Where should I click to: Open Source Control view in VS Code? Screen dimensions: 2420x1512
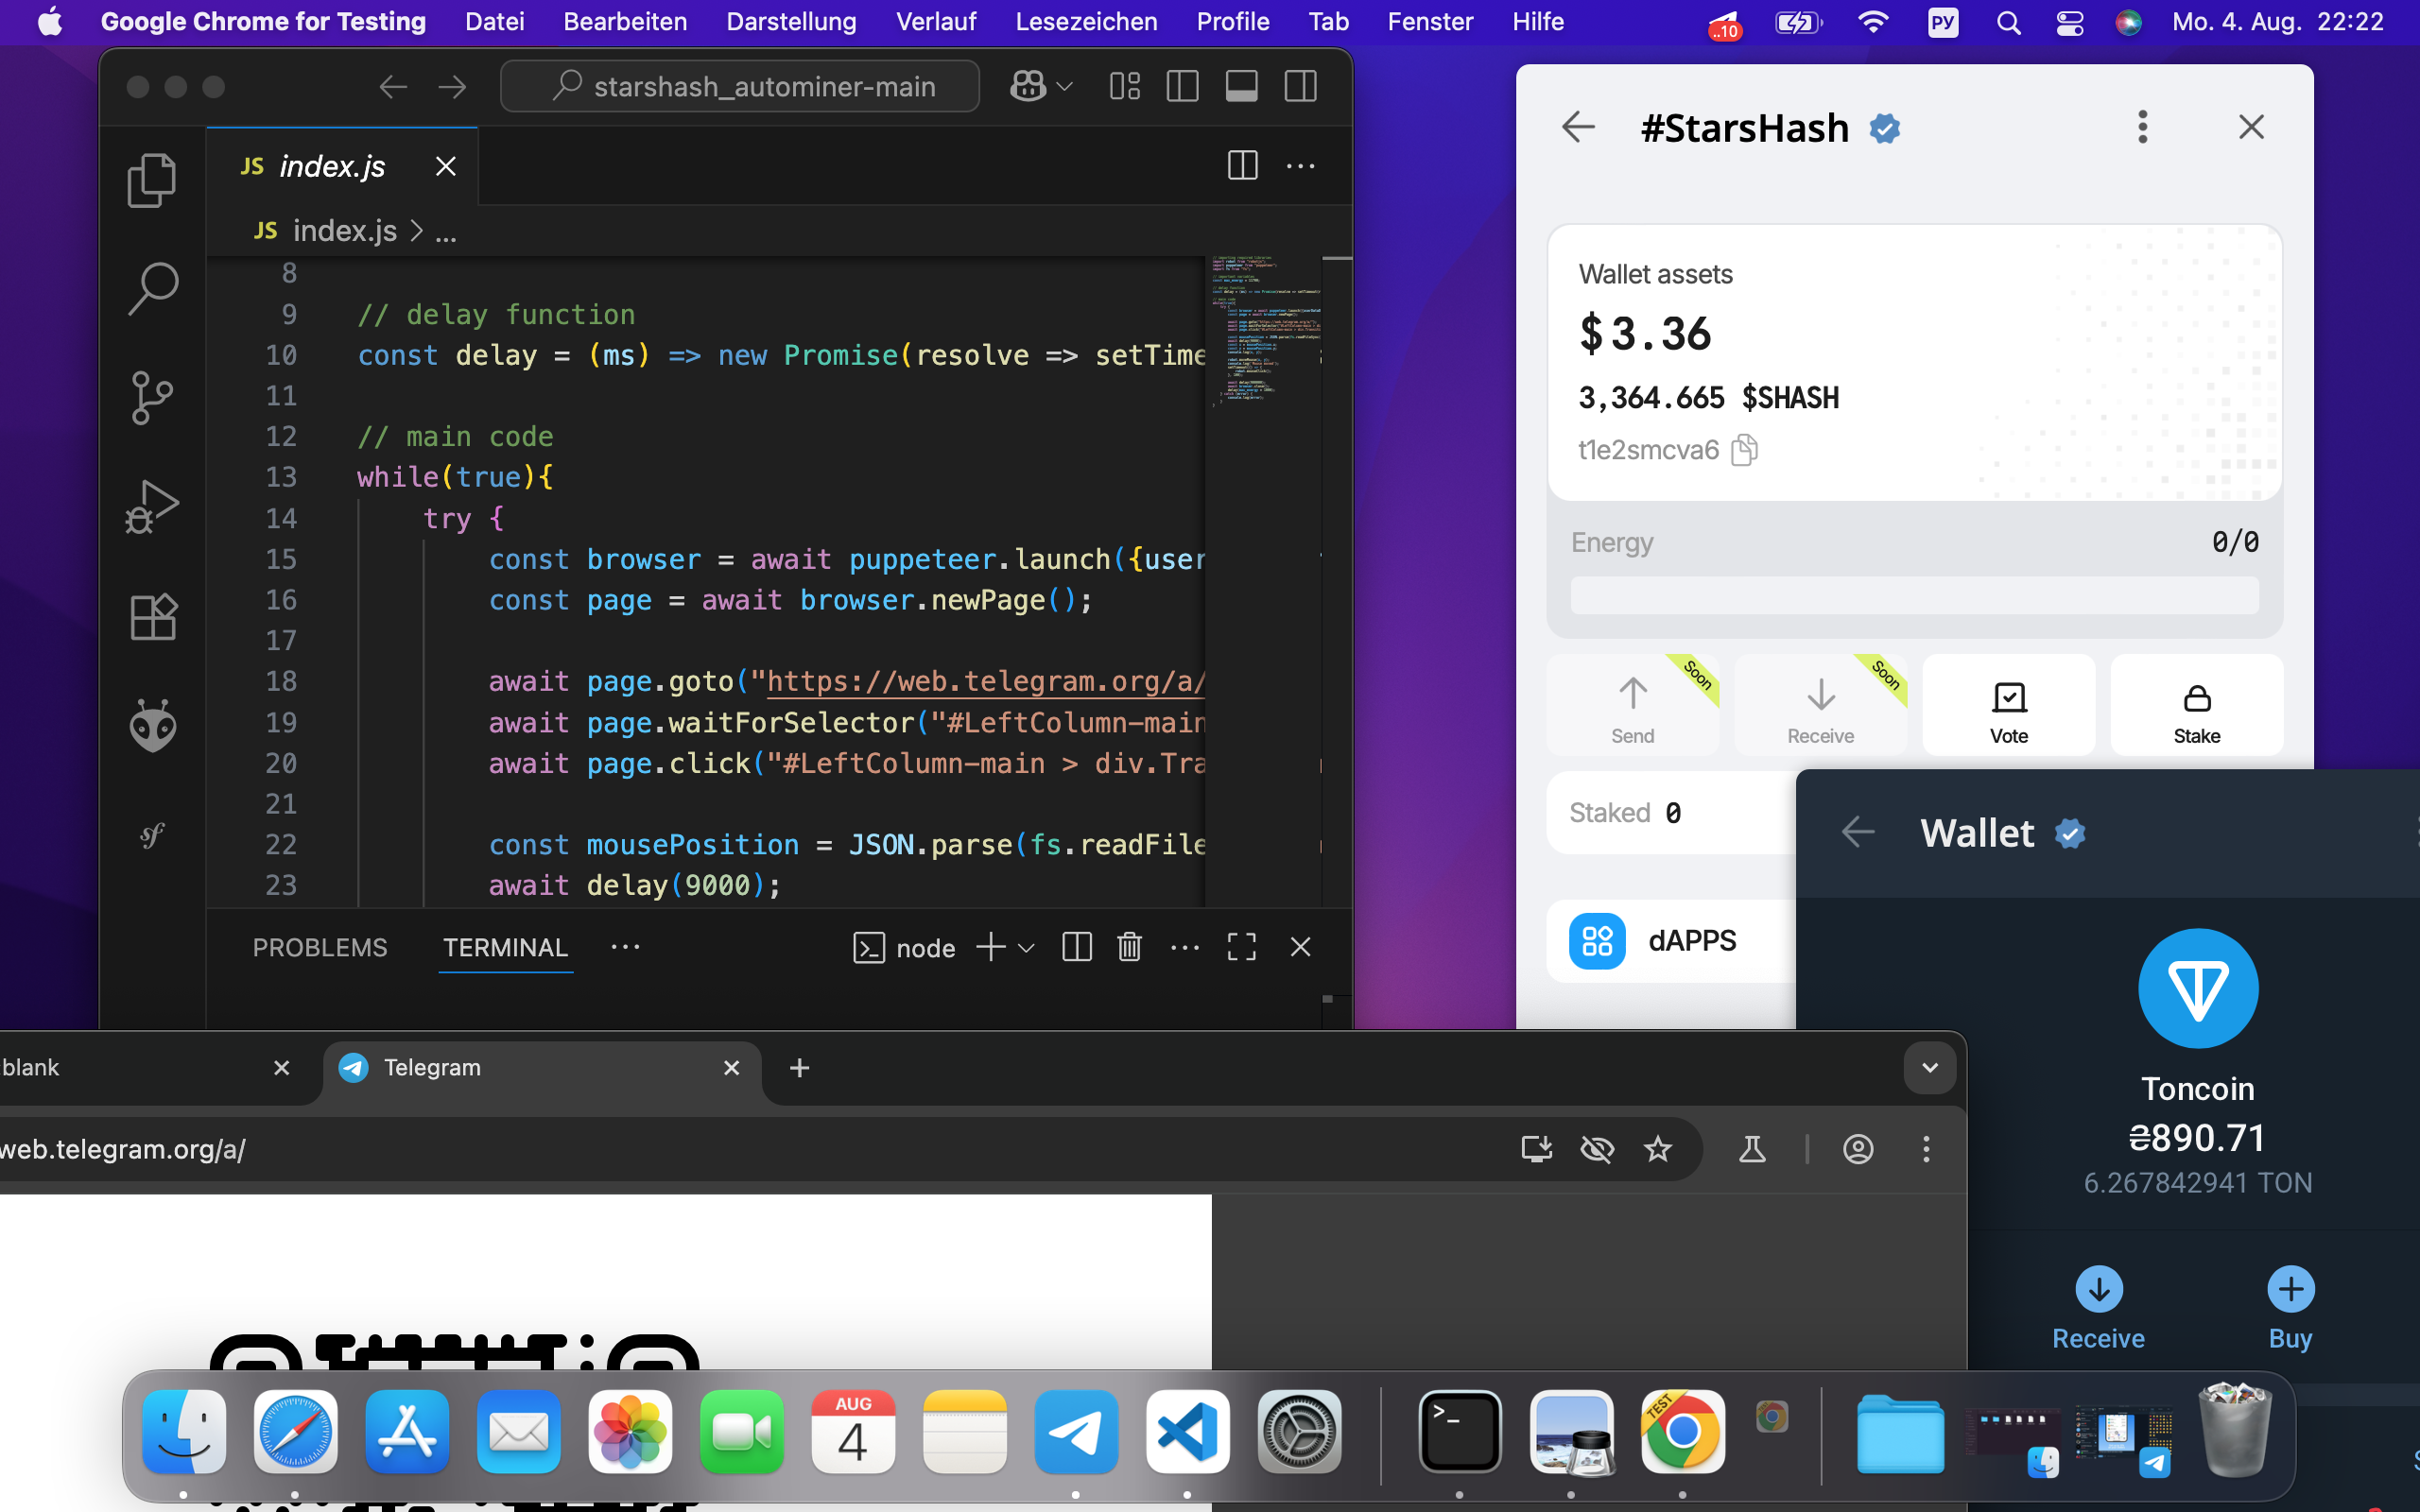point(152,398)
